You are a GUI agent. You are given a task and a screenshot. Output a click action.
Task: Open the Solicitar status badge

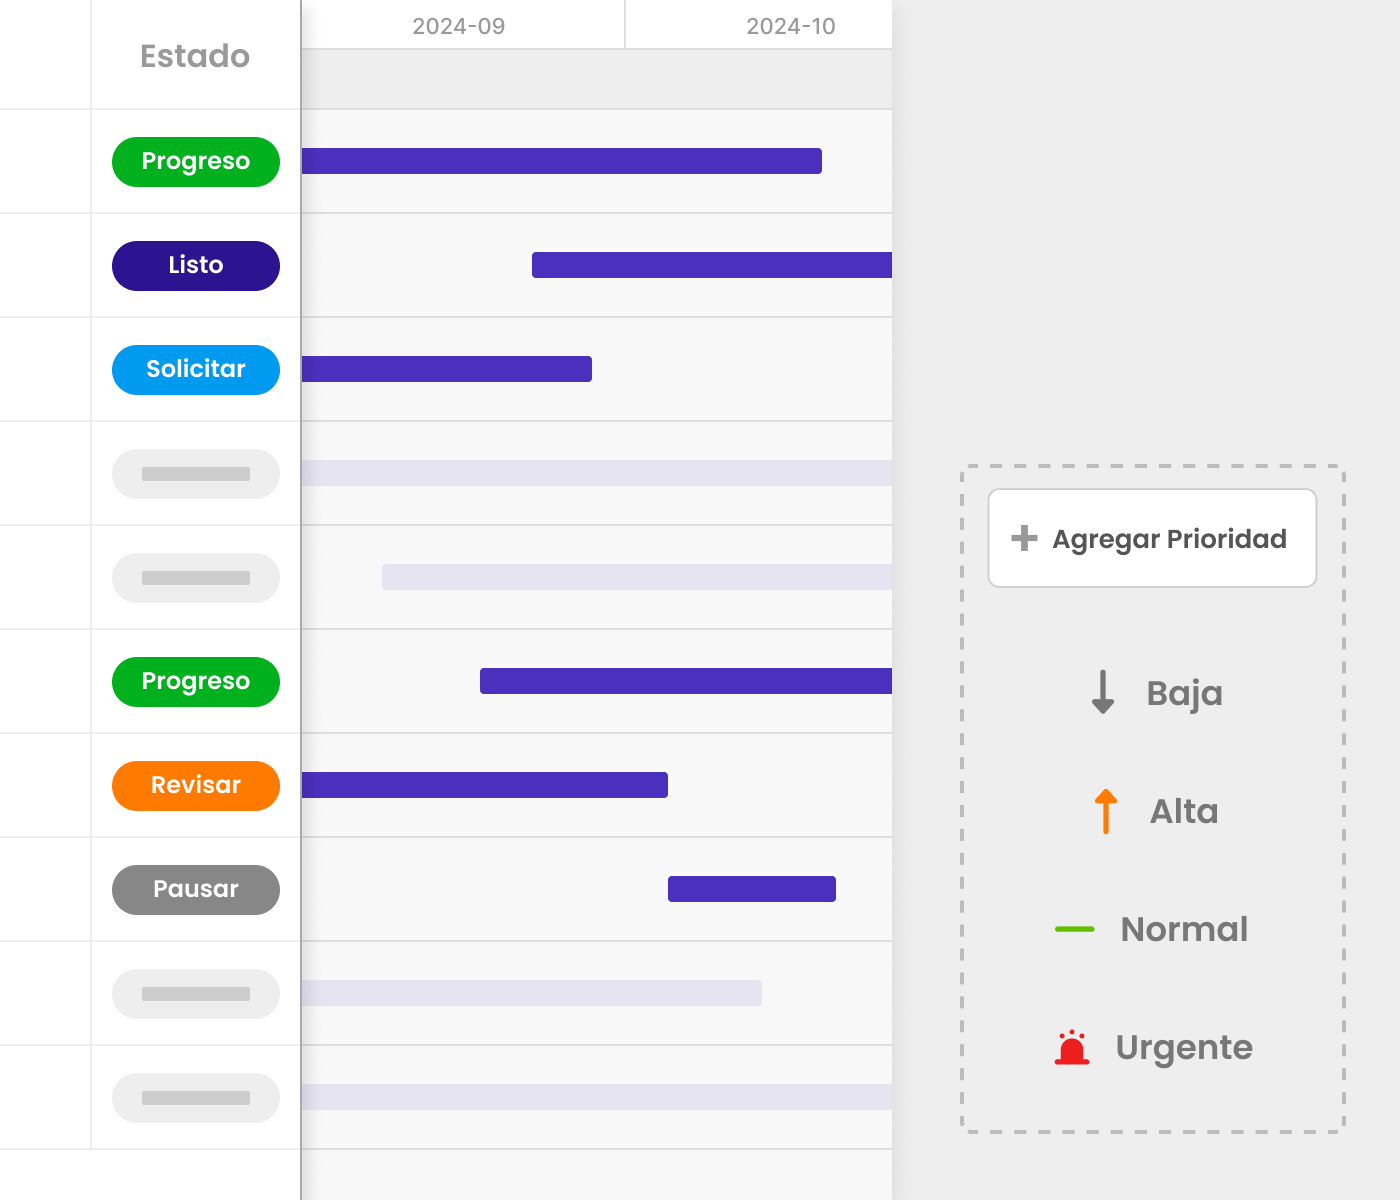[x=196, y=369]
